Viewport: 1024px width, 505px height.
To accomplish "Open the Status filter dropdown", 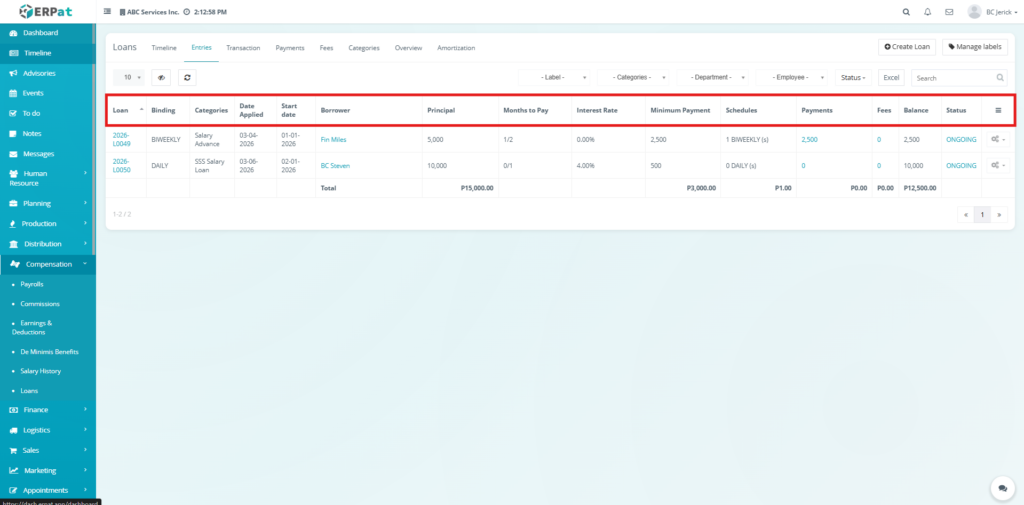I will click(853, 77).
